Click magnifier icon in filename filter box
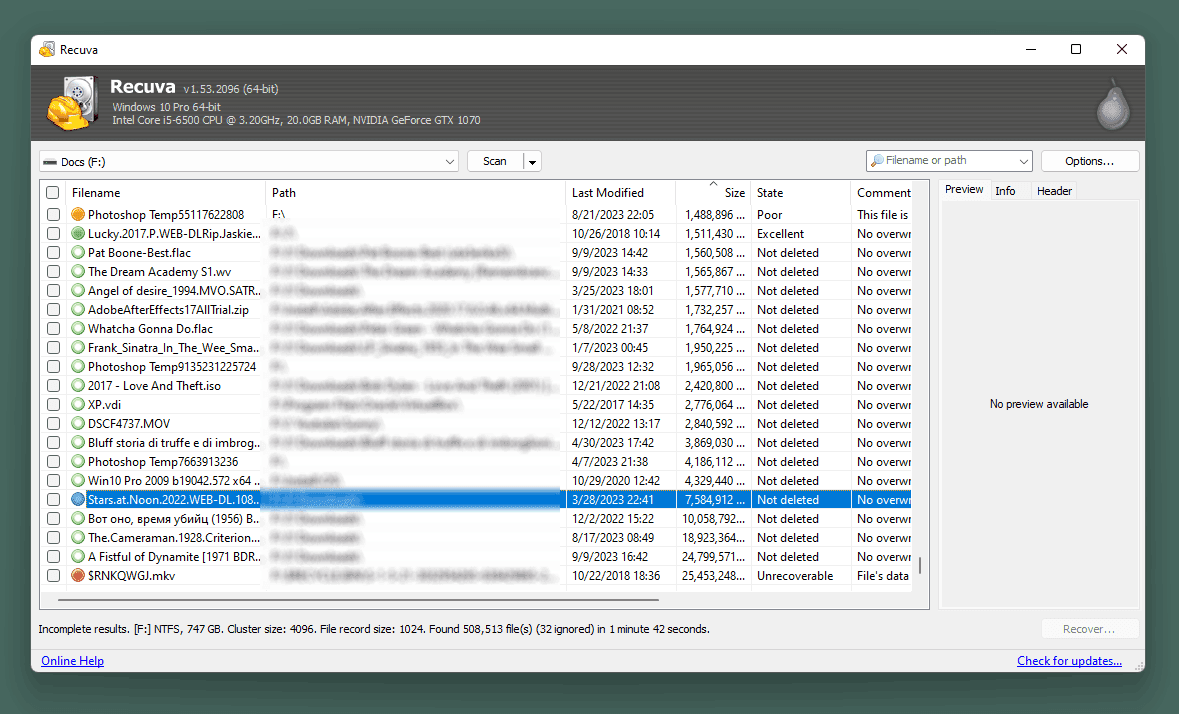 (877, 161)
